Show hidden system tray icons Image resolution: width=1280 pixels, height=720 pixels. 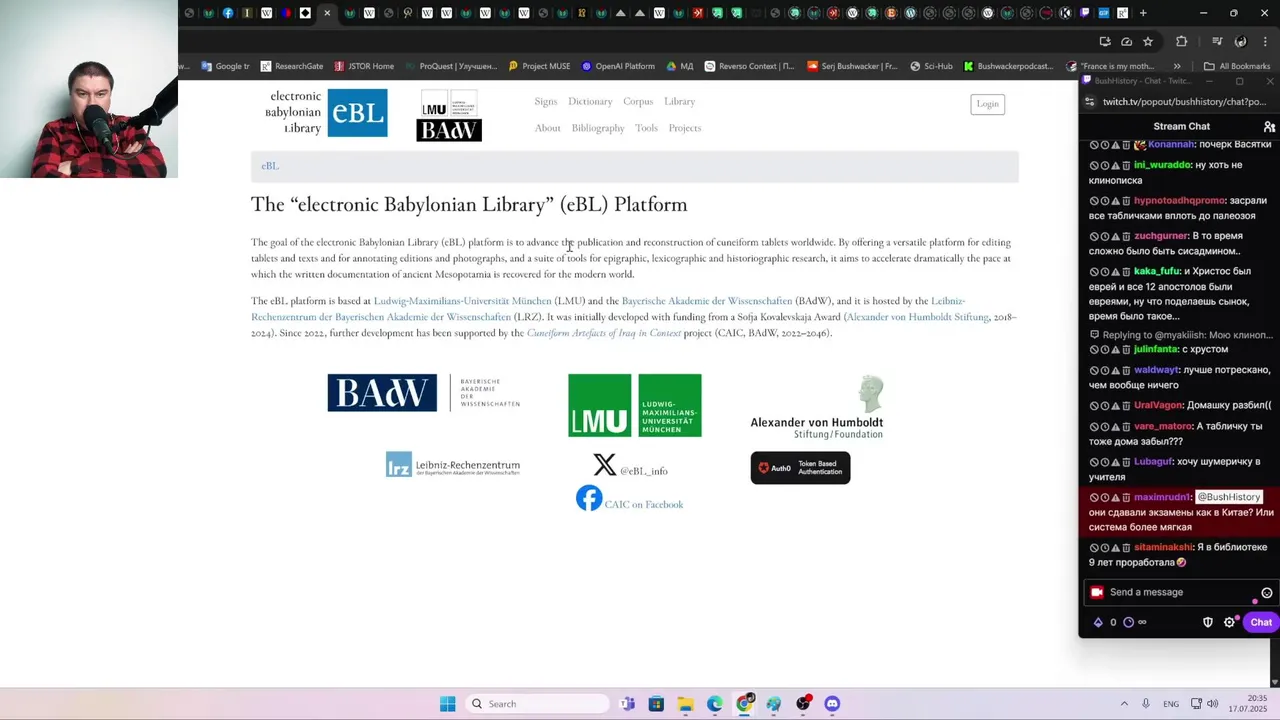click(x=1124, y=704)
